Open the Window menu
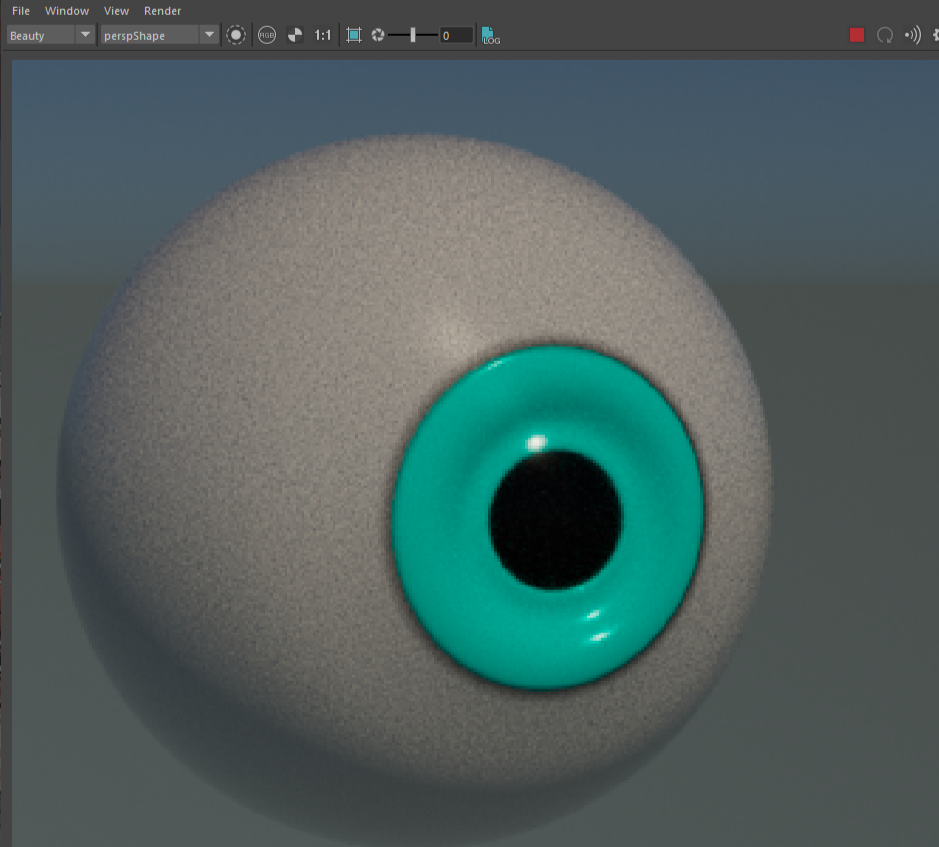The image size is (939, 847). 66,11
